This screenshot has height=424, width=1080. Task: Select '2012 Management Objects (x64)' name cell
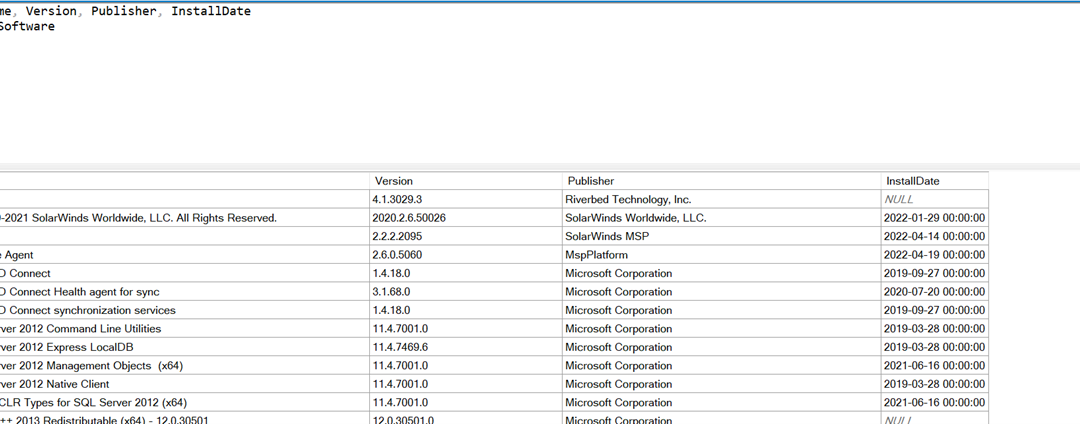pyautogui.click(x=185, y=366)
